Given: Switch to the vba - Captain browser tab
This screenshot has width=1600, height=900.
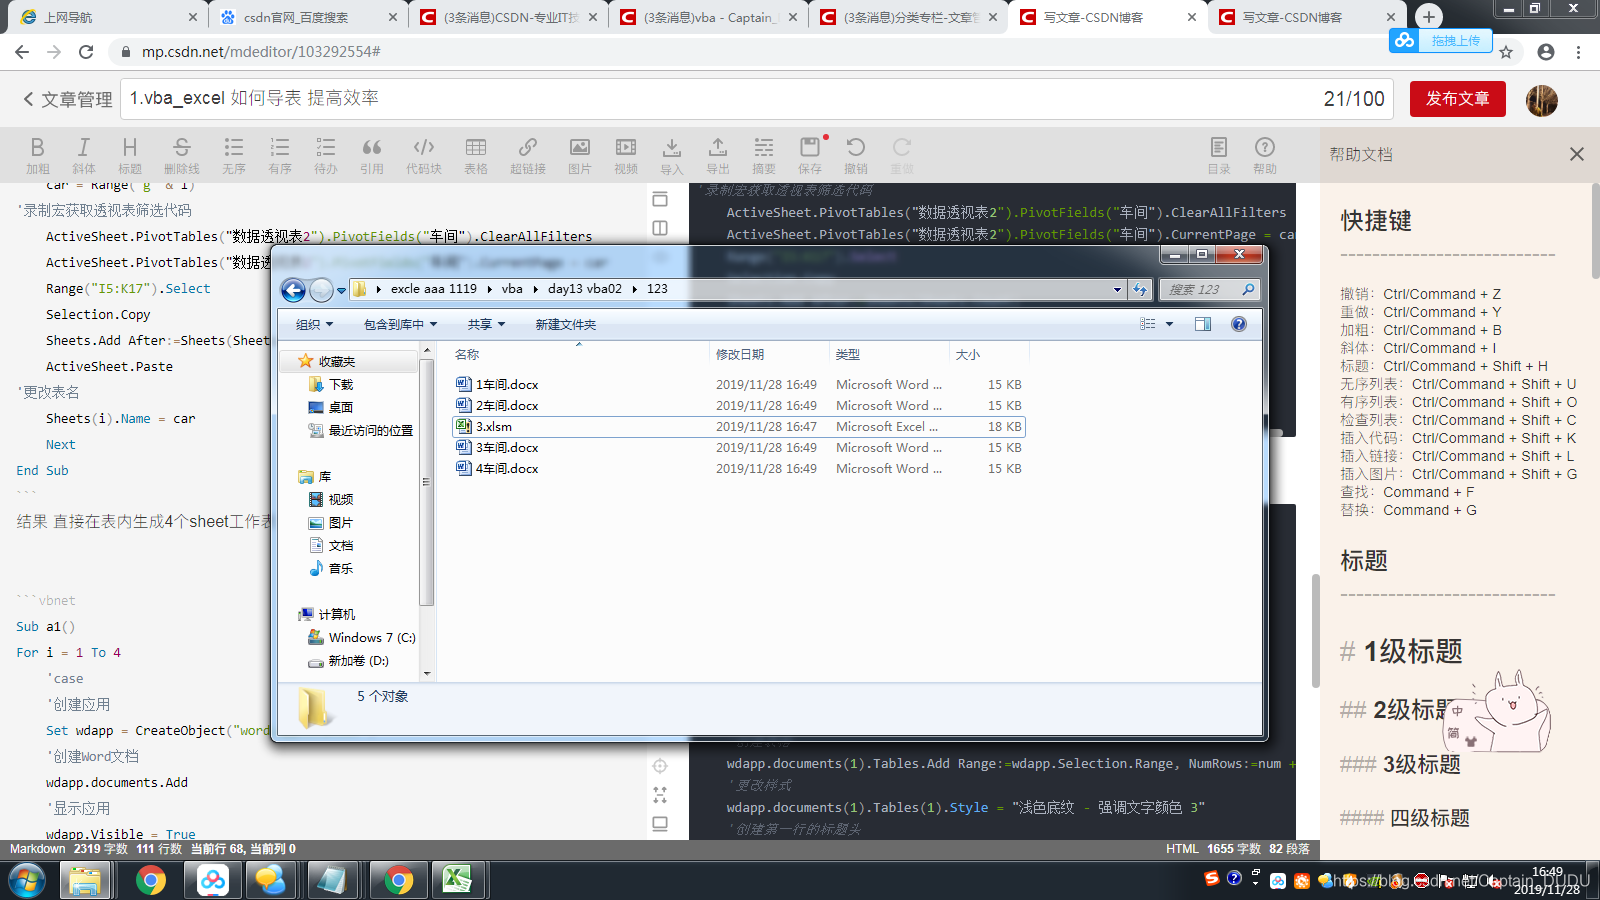Looking at the screenshot, I should point(707,17).
